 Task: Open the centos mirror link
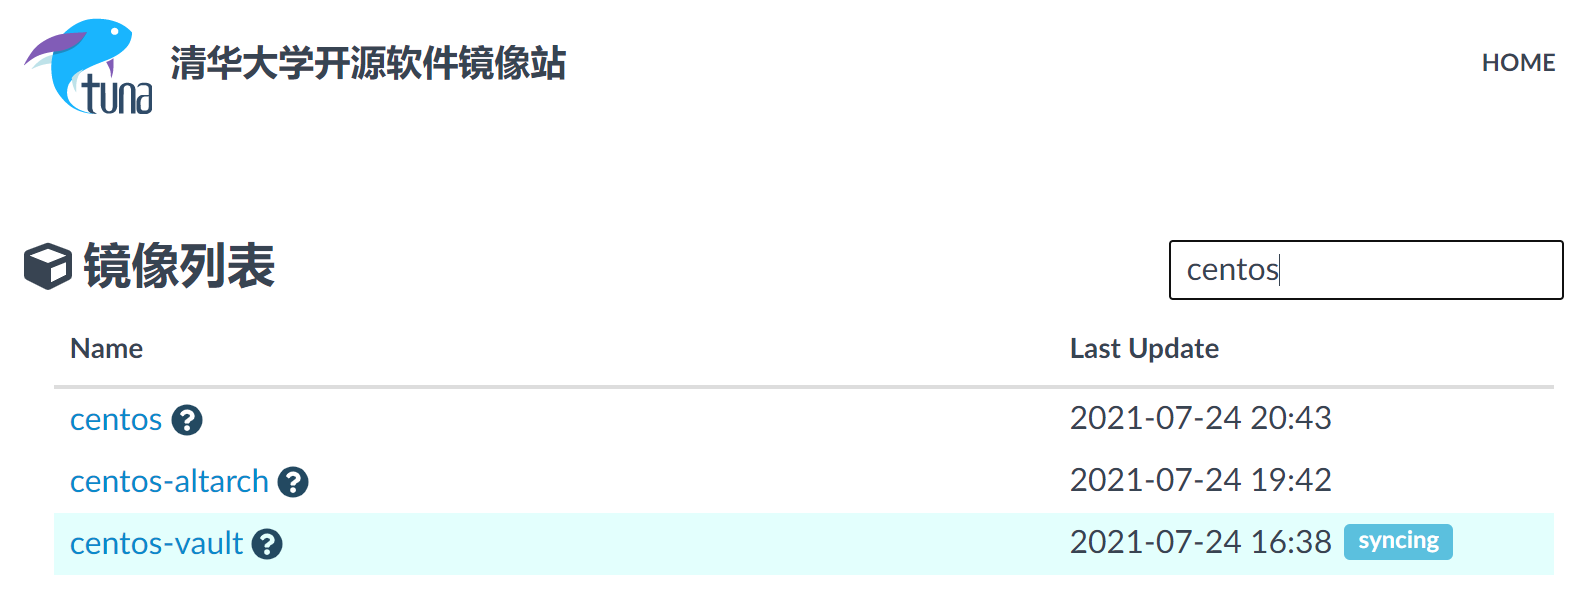(x=115, y=419)
